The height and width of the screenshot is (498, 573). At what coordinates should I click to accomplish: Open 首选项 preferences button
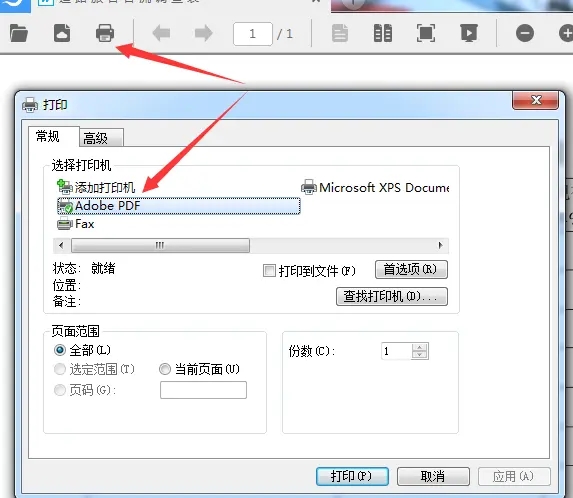[x=411, y=270]
